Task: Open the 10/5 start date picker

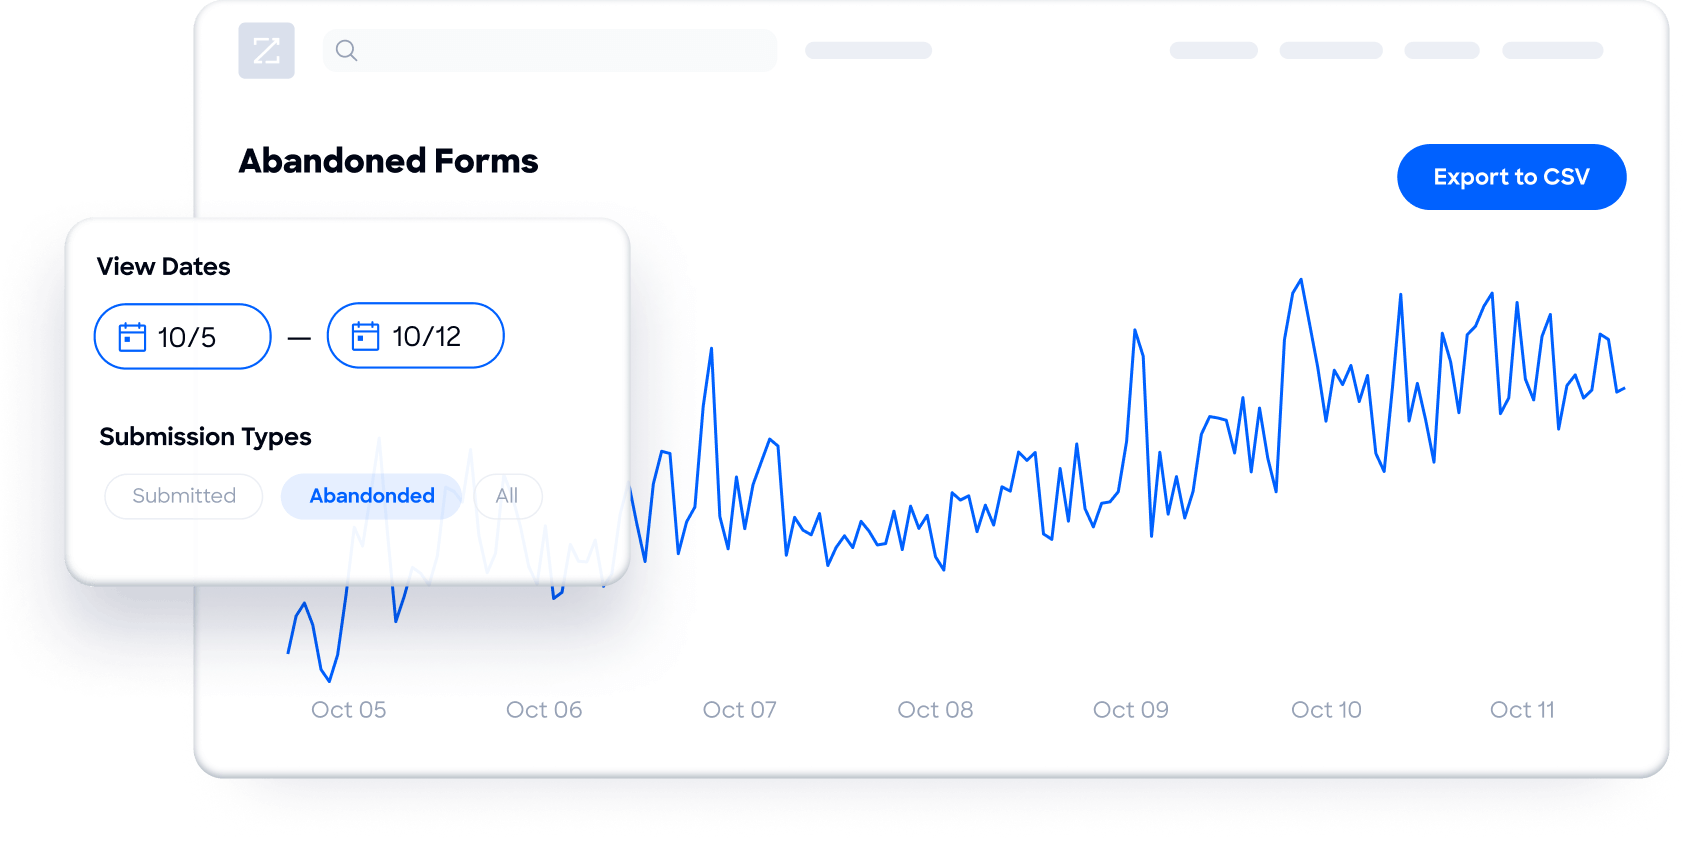Action: 183,337
